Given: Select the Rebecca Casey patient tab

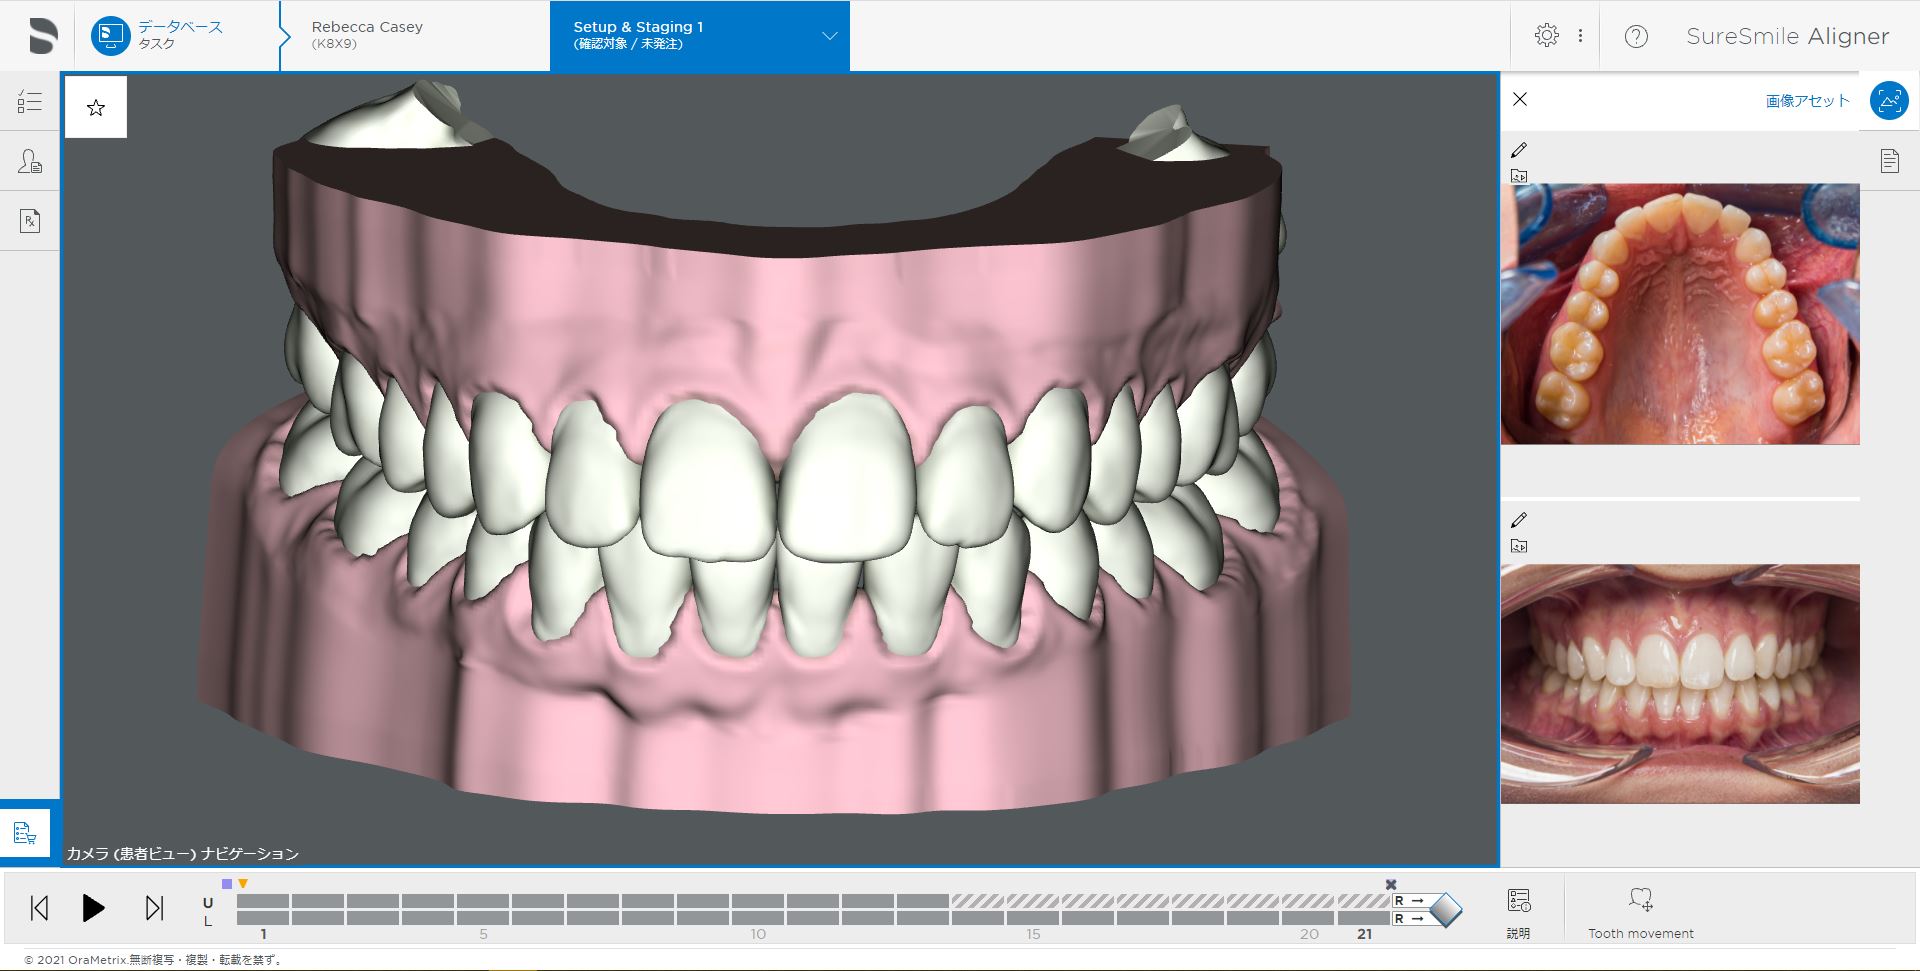Looking at the screenshot, I should pos(367,36).
